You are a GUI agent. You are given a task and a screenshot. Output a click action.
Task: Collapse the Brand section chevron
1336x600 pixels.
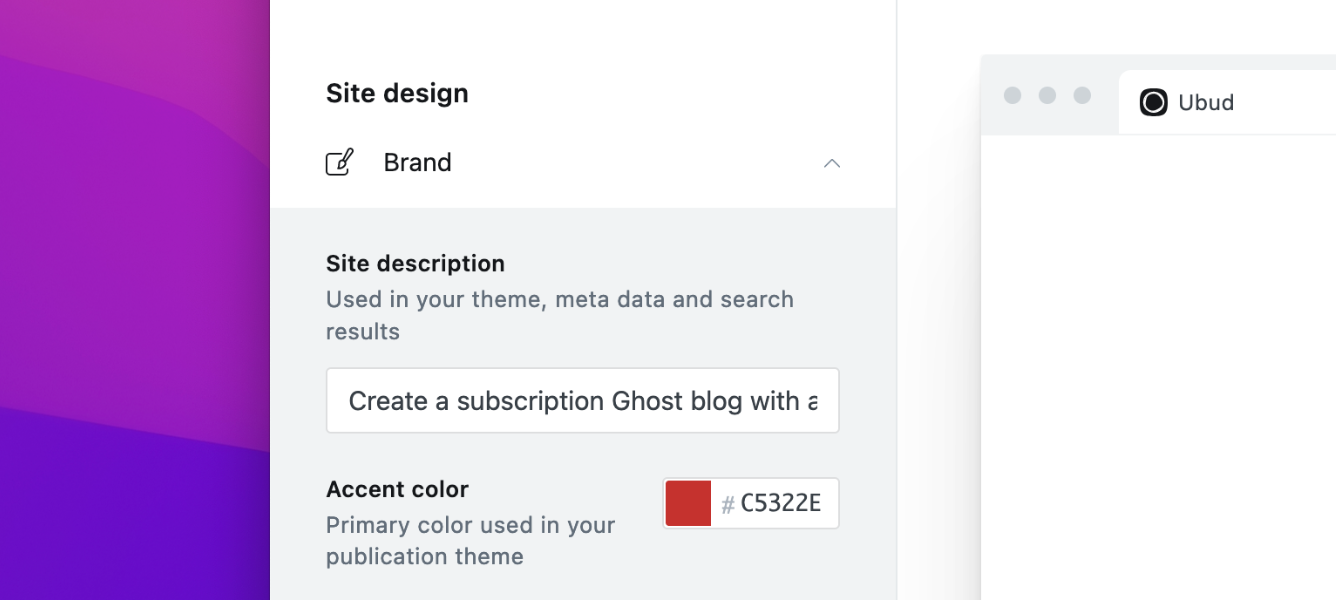pyautogui.click(x=831, y=163)
